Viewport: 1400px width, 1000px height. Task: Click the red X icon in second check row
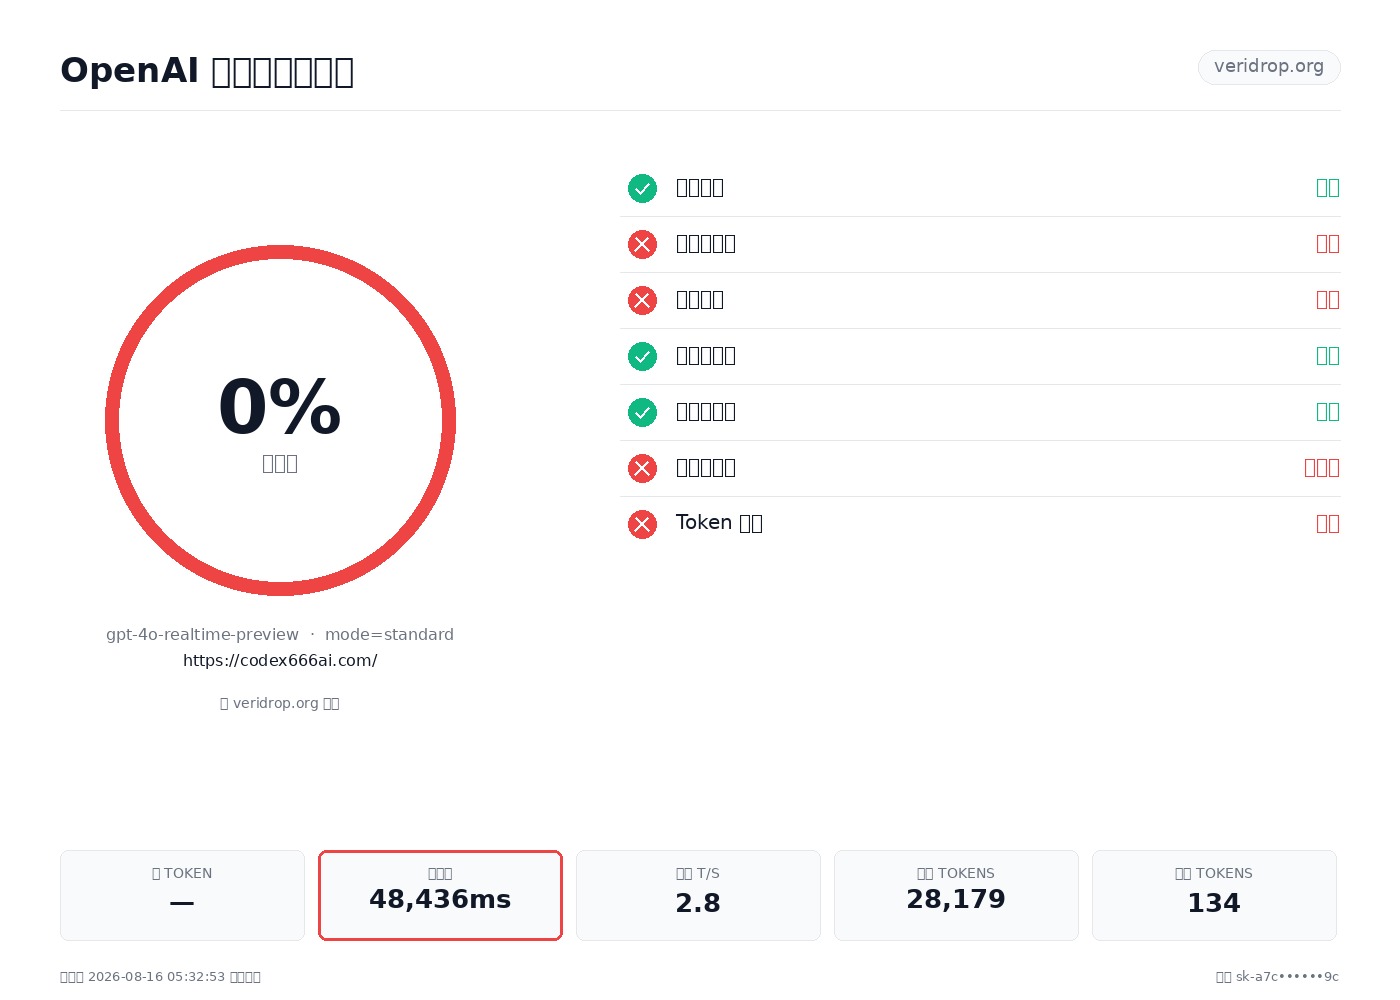(x=642, y=244)
